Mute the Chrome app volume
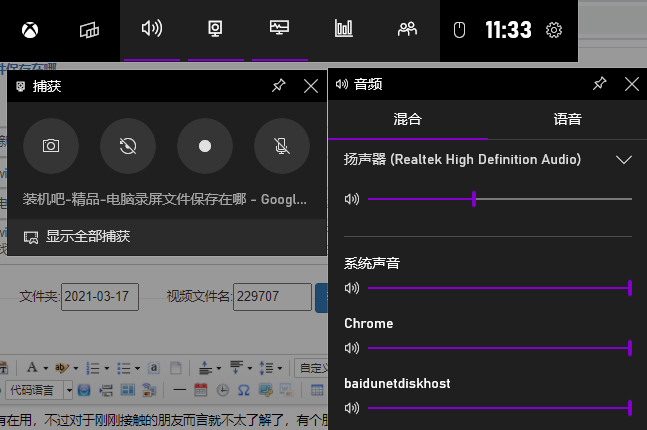Image resolution: width=647 pixels, height=430 pixels. [x=351, y=348]
